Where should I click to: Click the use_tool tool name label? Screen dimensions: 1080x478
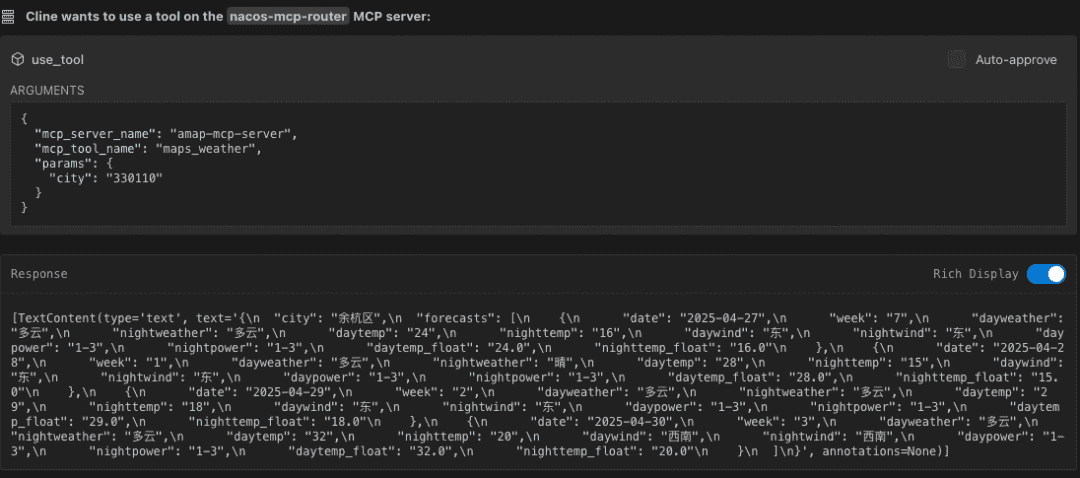pos(58,60)
